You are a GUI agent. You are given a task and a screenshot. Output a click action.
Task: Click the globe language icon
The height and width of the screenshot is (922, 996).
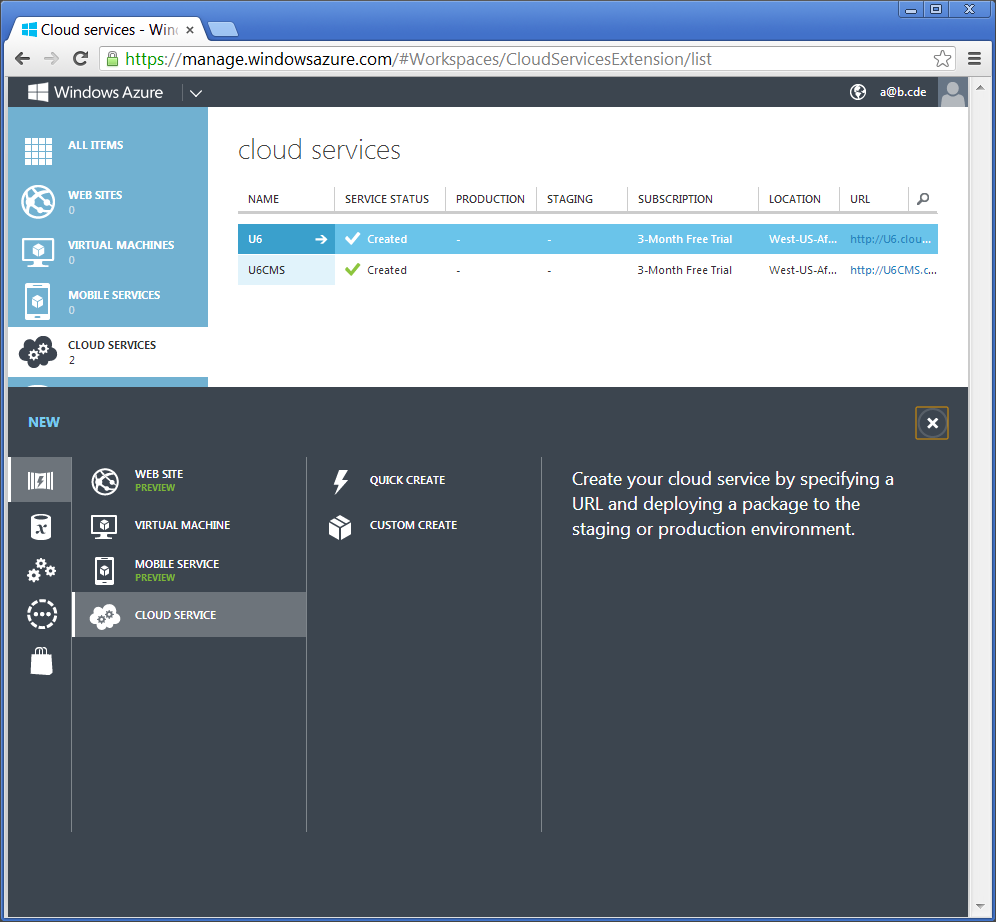tap(858, 92)
